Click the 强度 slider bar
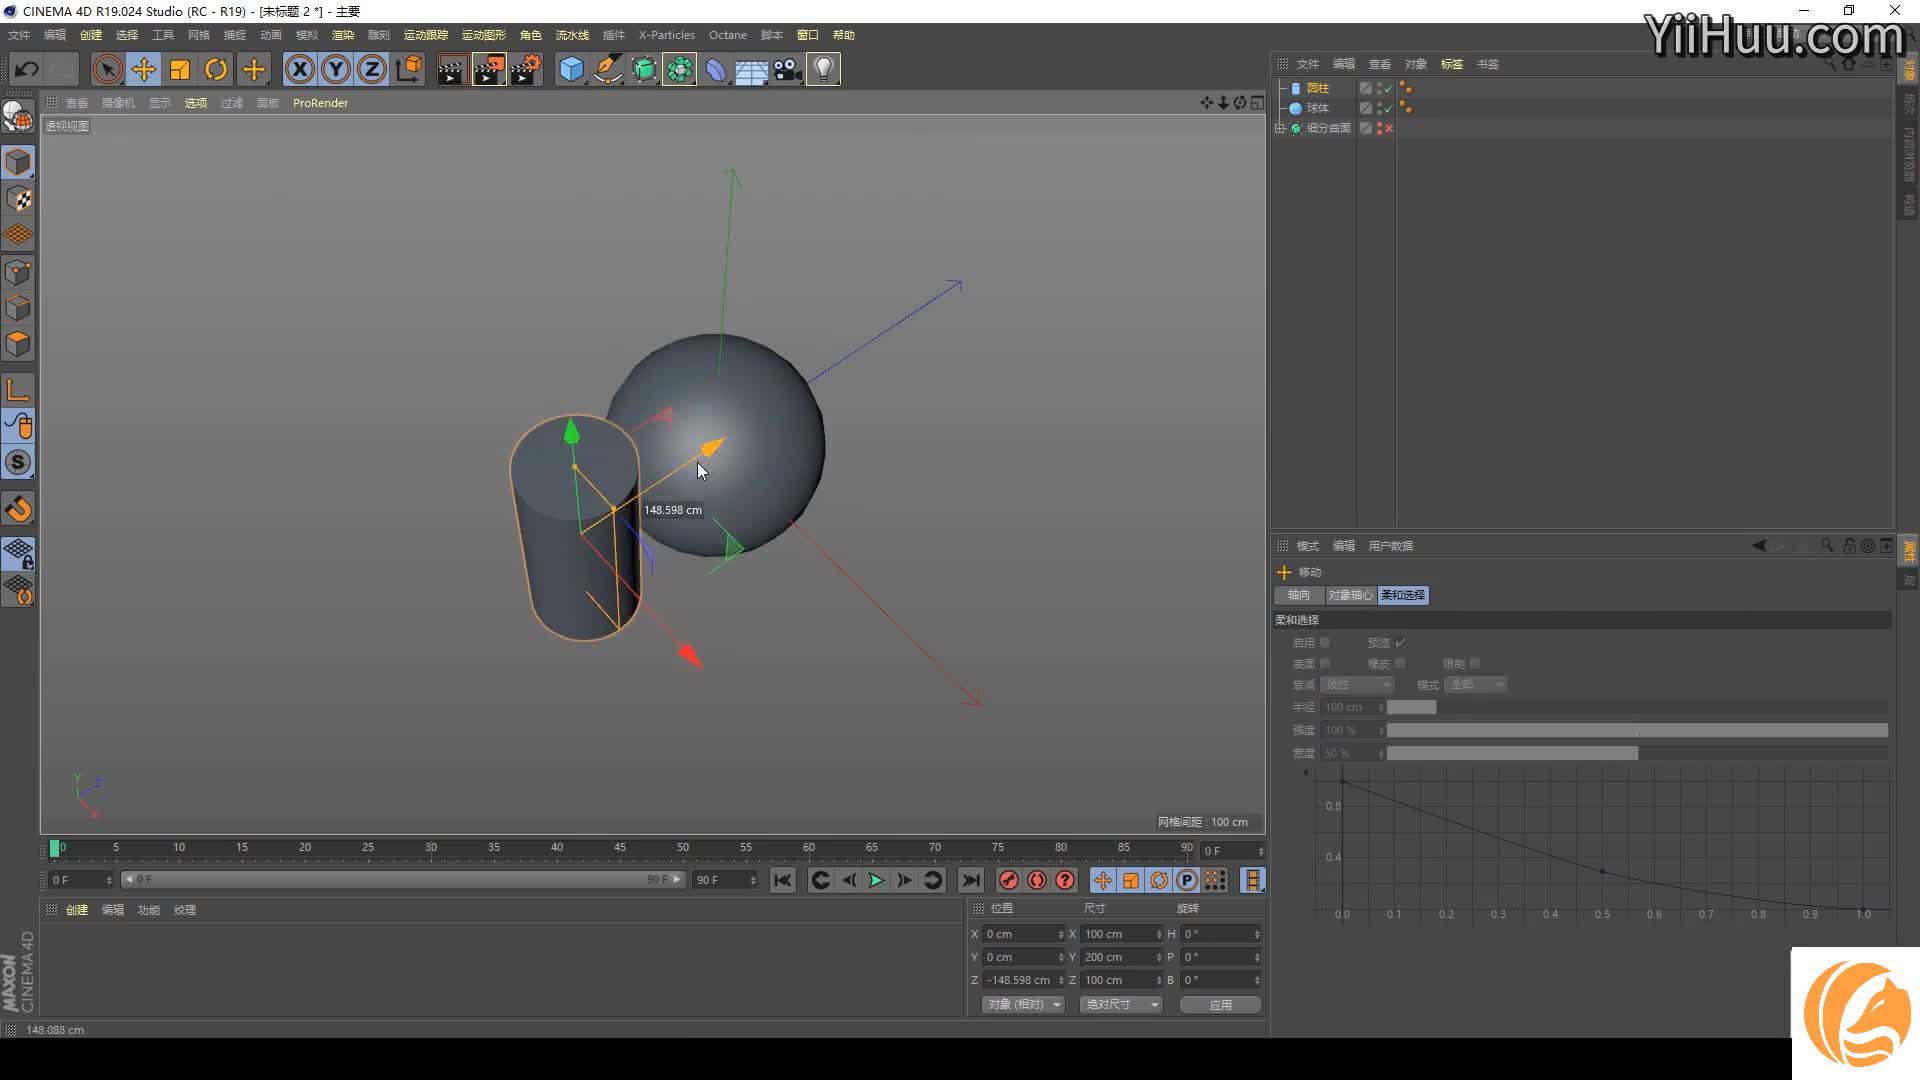1920x1080 pixels. point(1637,730)
